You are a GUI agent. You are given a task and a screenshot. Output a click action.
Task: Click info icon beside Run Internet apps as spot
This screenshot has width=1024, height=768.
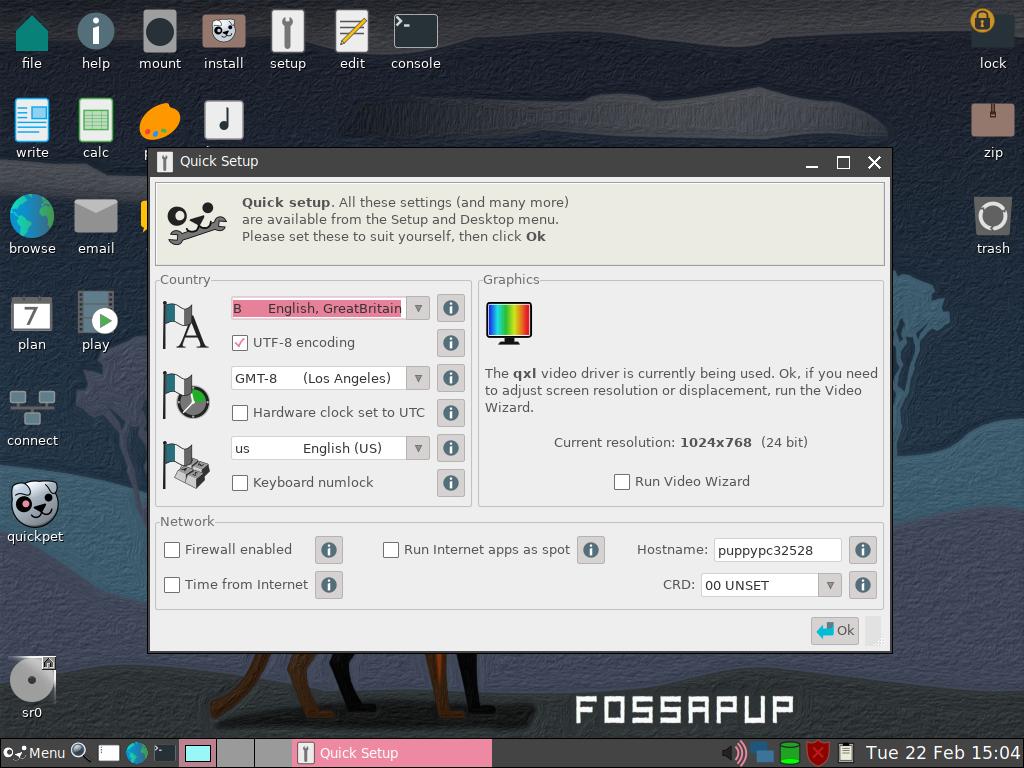click(590, 550)
